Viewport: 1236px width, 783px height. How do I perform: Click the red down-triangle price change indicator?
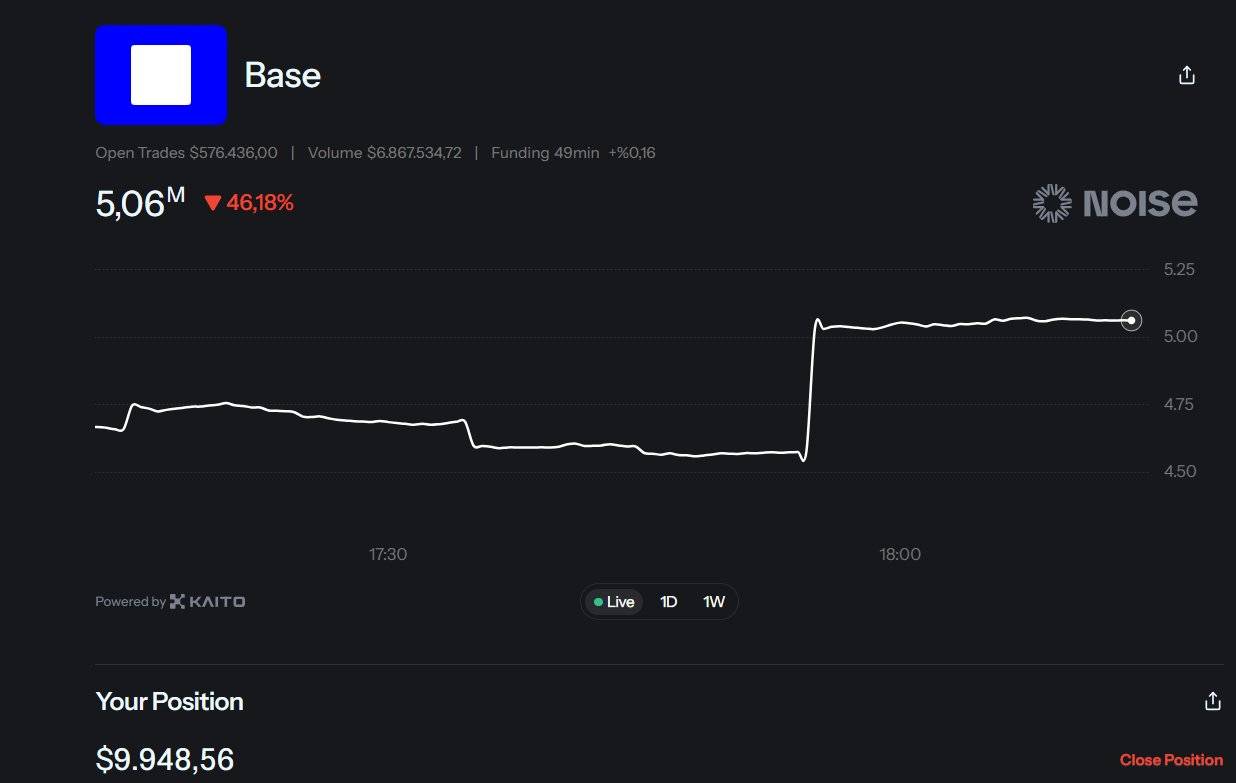click(x=213, y=203)
